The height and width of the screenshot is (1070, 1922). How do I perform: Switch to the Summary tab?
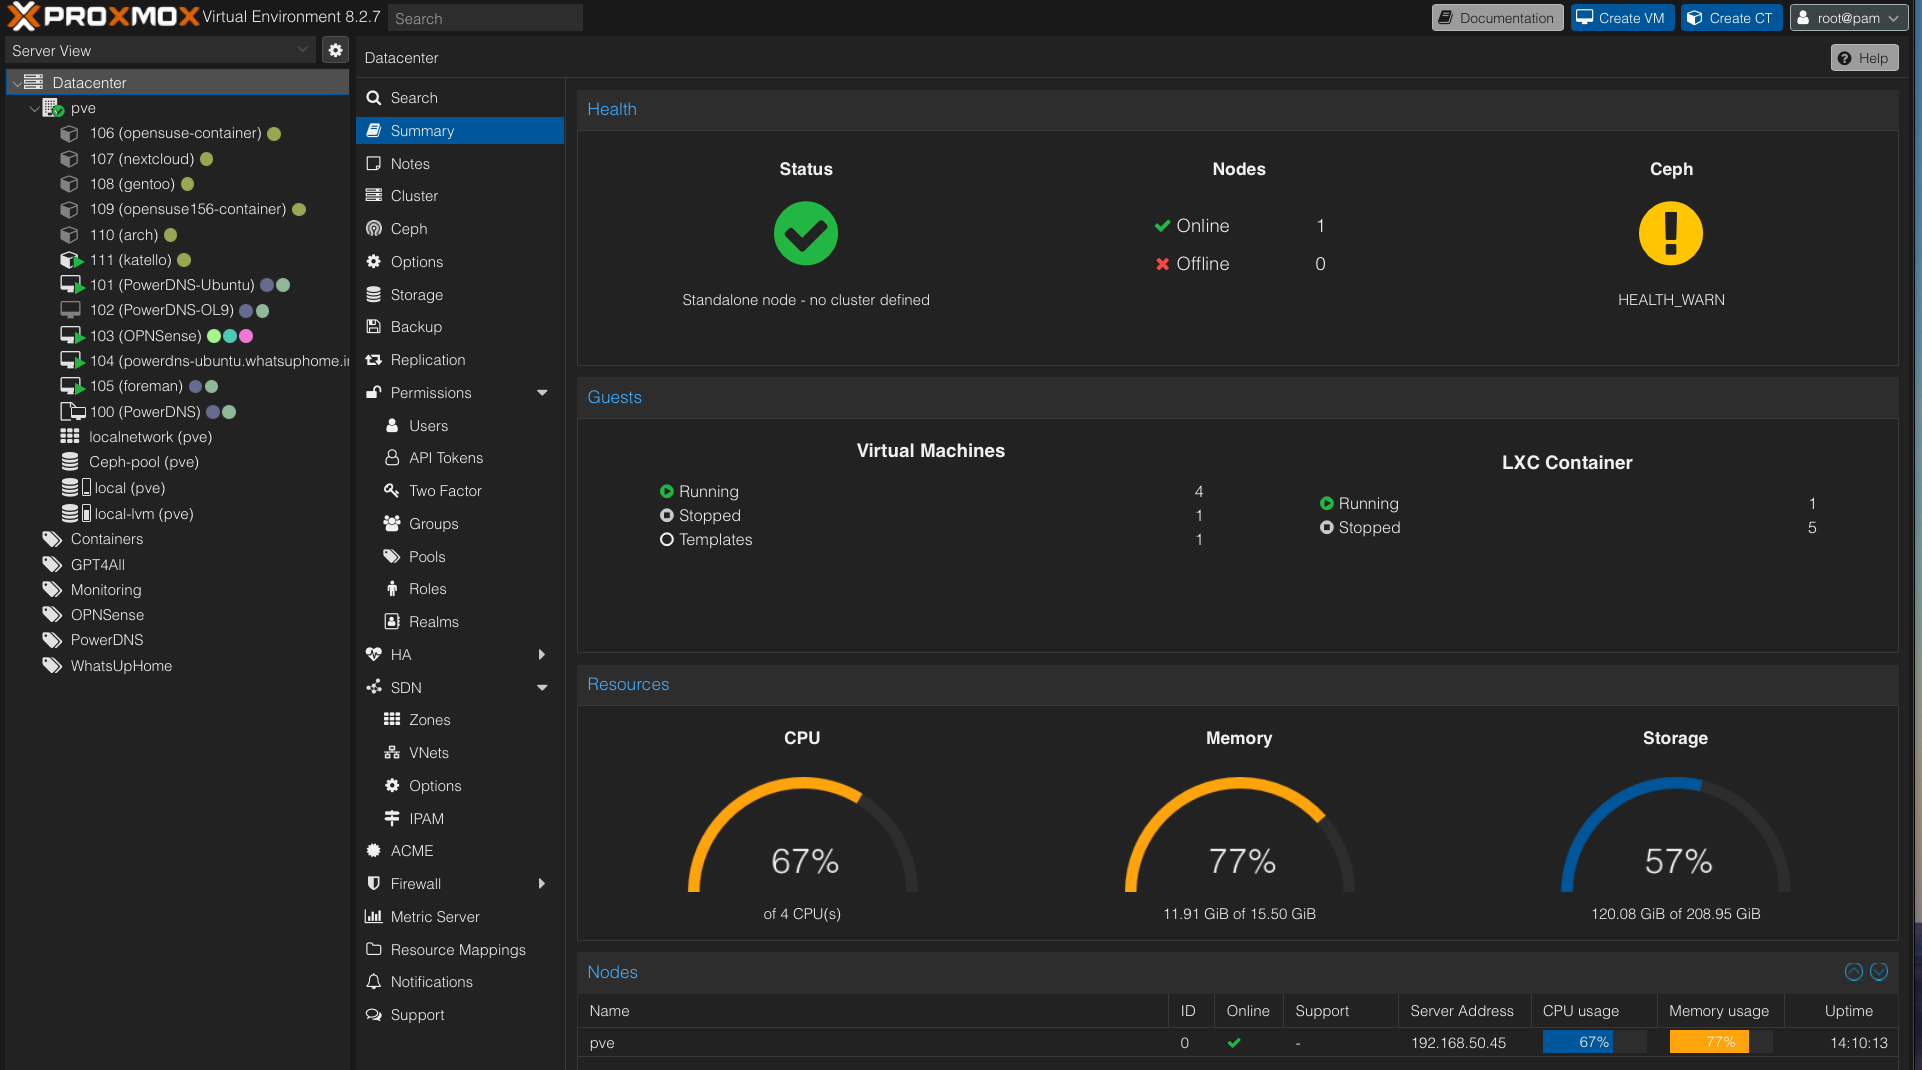pyautogui.click(x=421, y=130)
